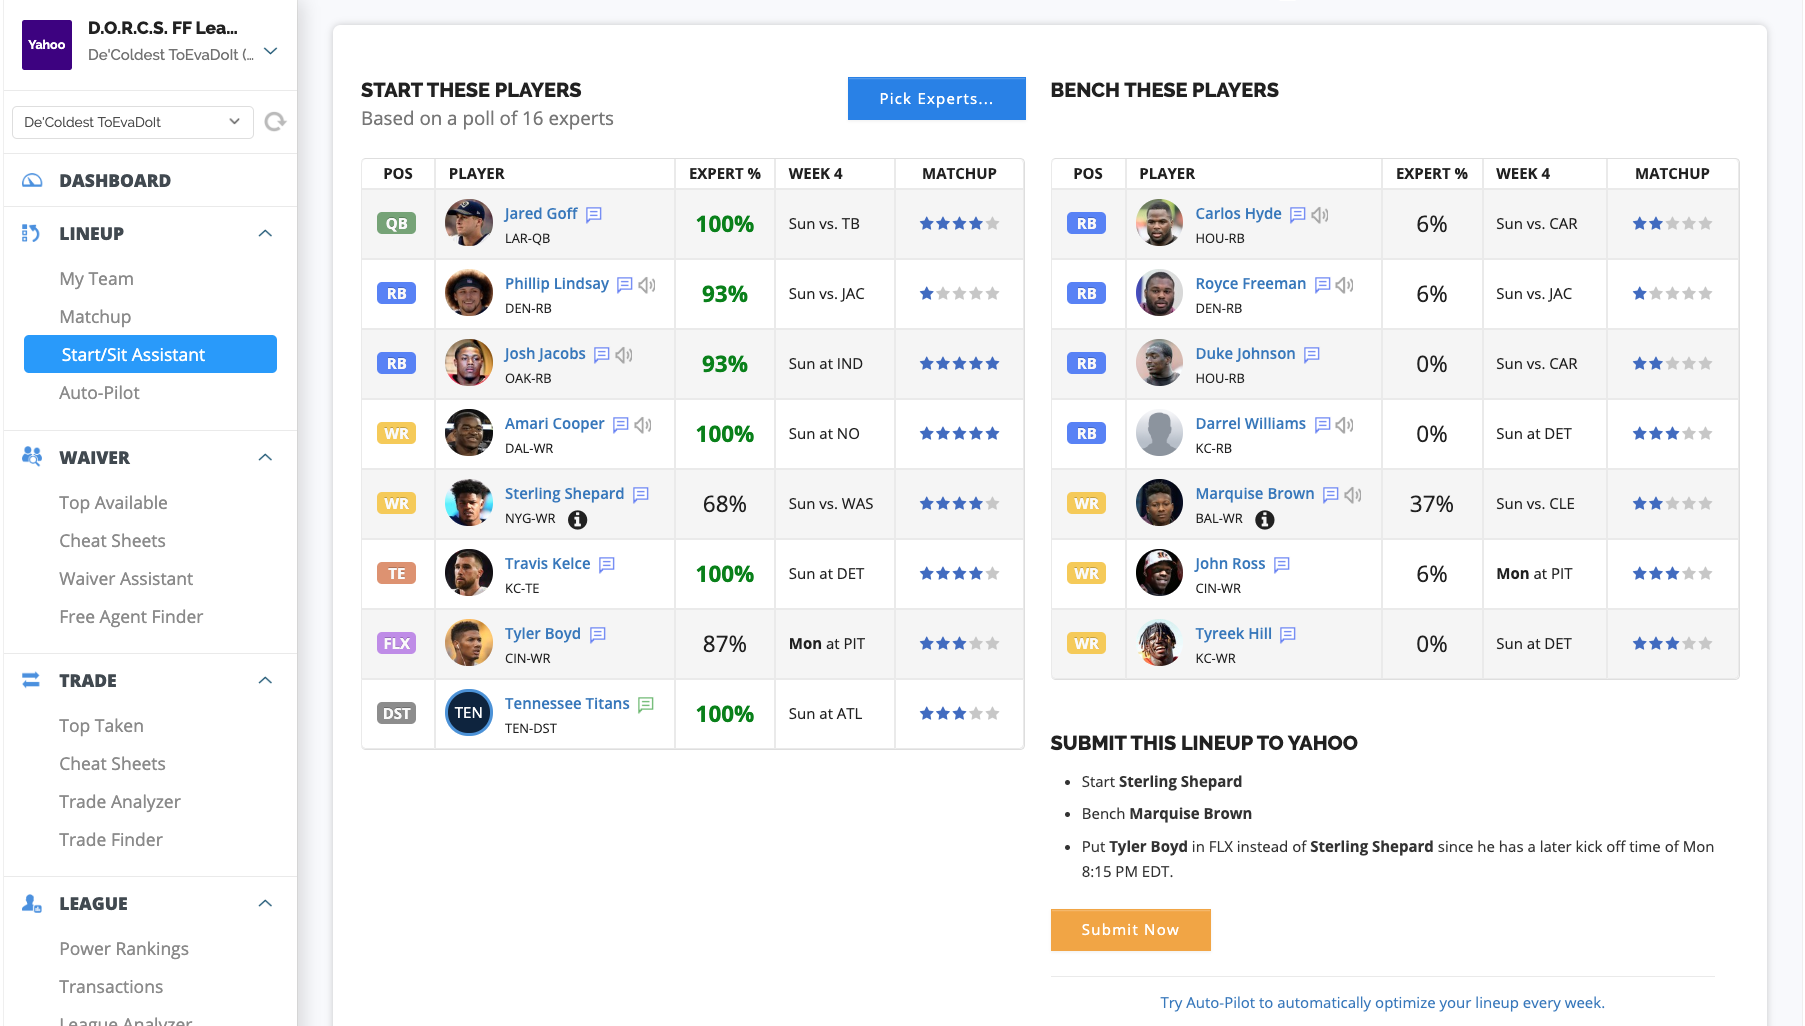Open the Yahoo league logo
1805x1026 pixels.
[47, 45]
